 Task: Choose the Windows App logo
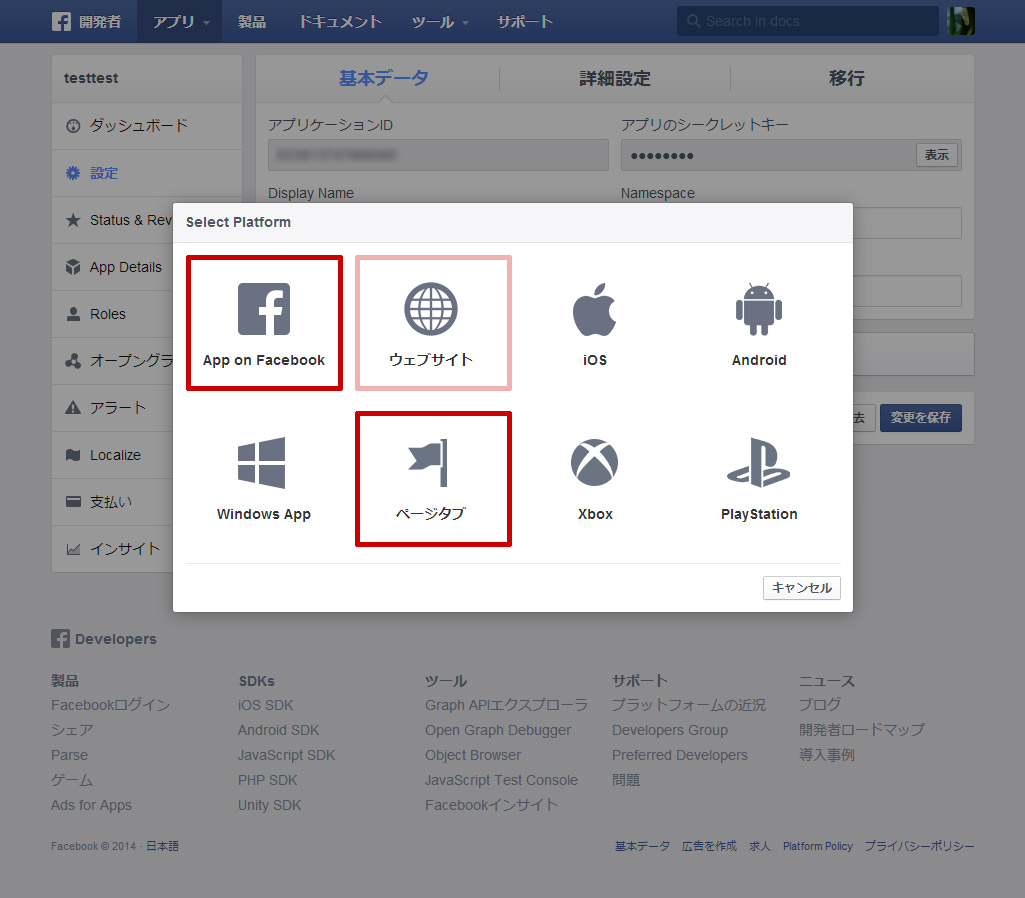click(x=261, y=463)
